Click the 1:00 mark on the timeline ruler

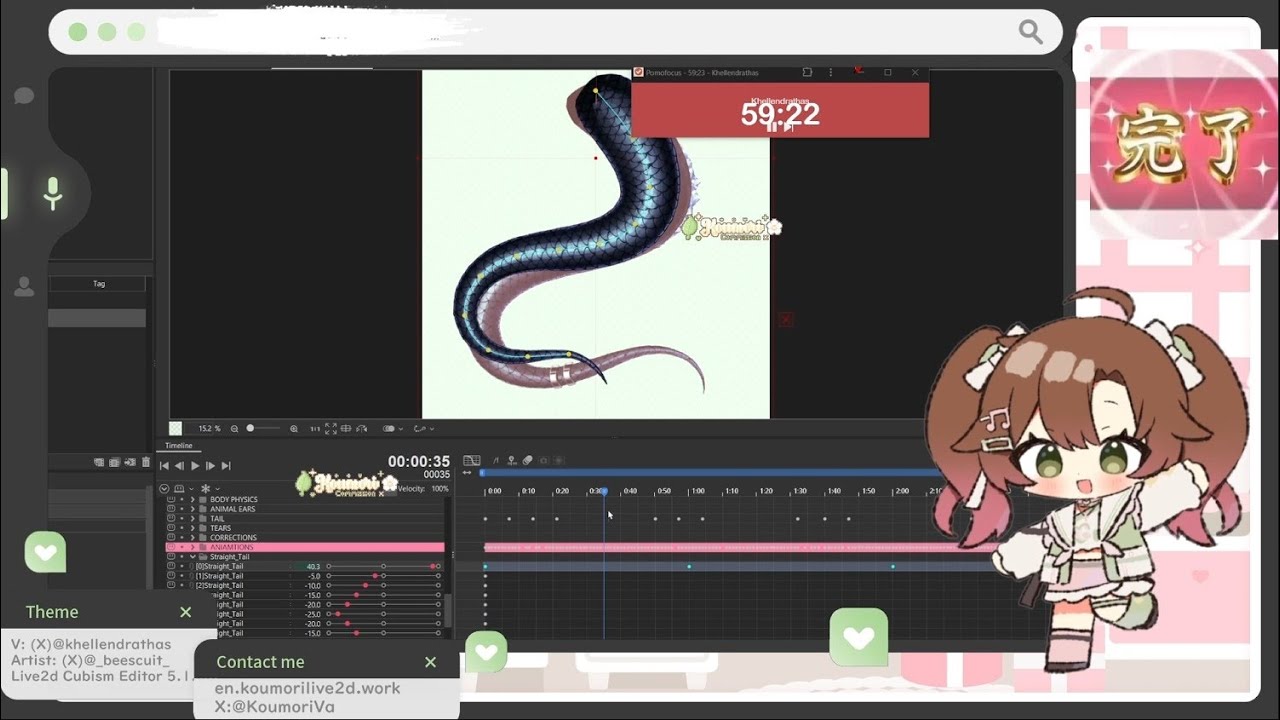pos(698,491)
